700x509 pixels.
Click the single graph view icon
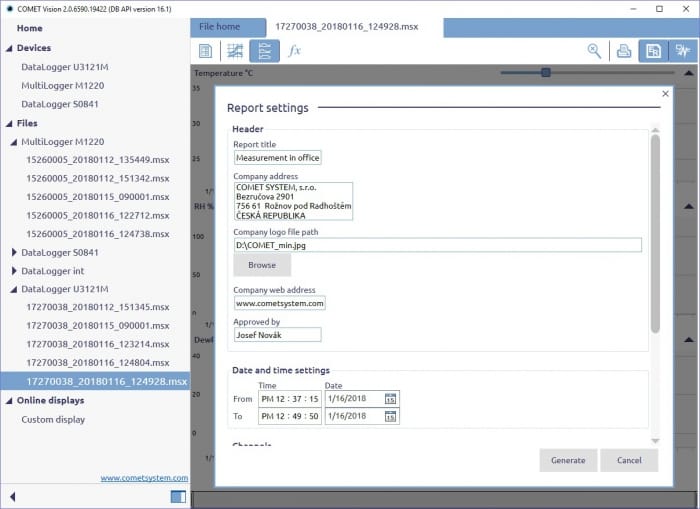pos(235,51)
